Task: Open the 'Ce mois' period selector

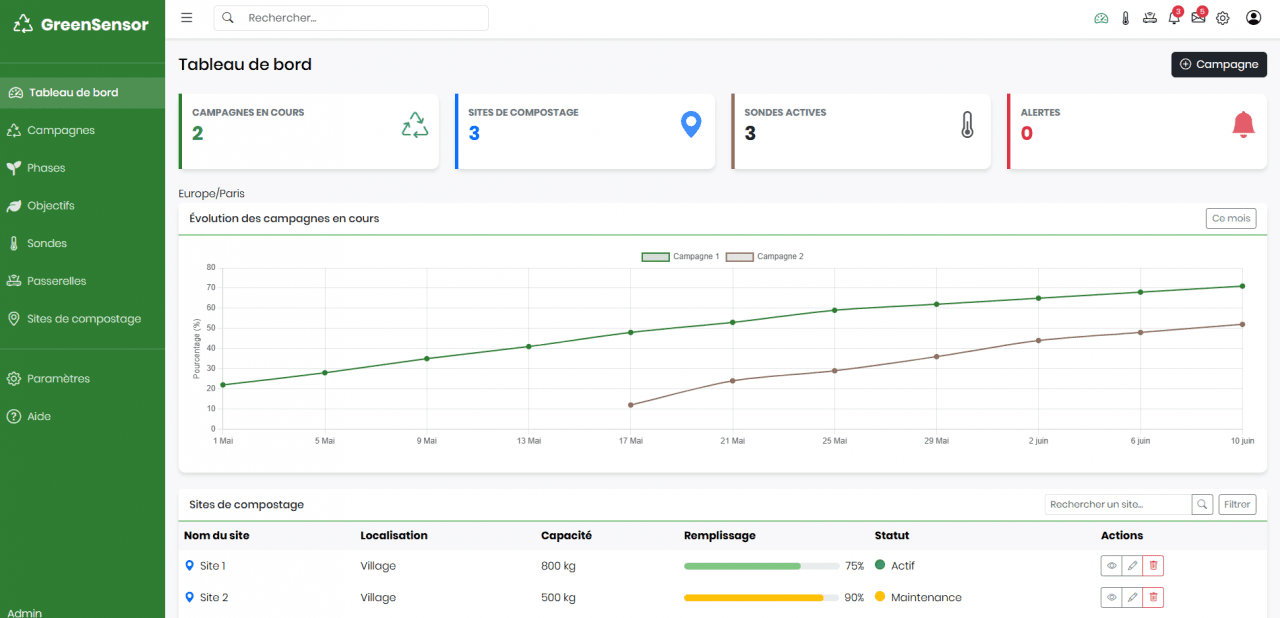Action: click(x=1231, y=219)
